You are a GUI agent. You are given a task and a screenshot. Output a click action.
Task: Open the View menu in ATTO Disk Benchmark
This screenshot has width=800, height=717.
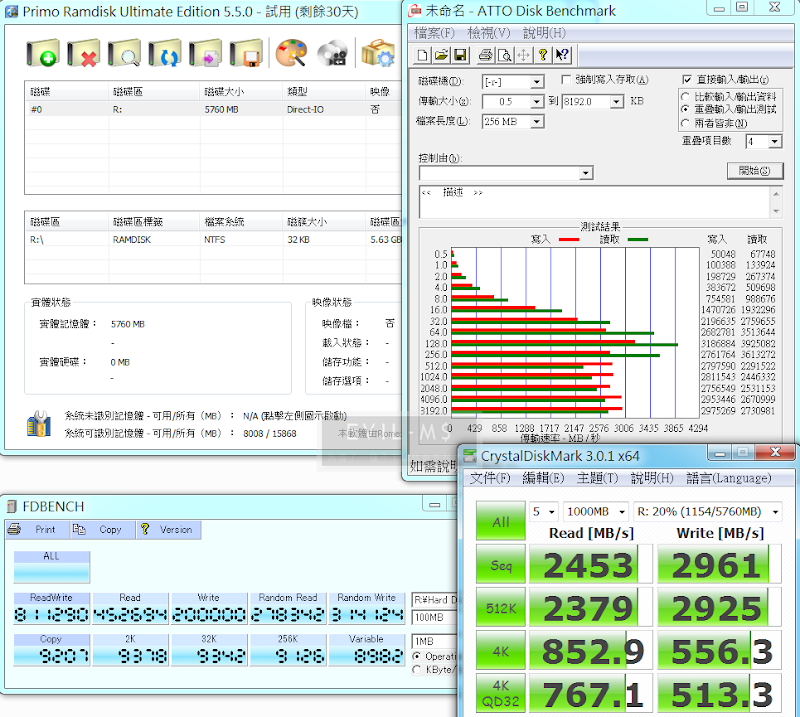tap(489, 33)
